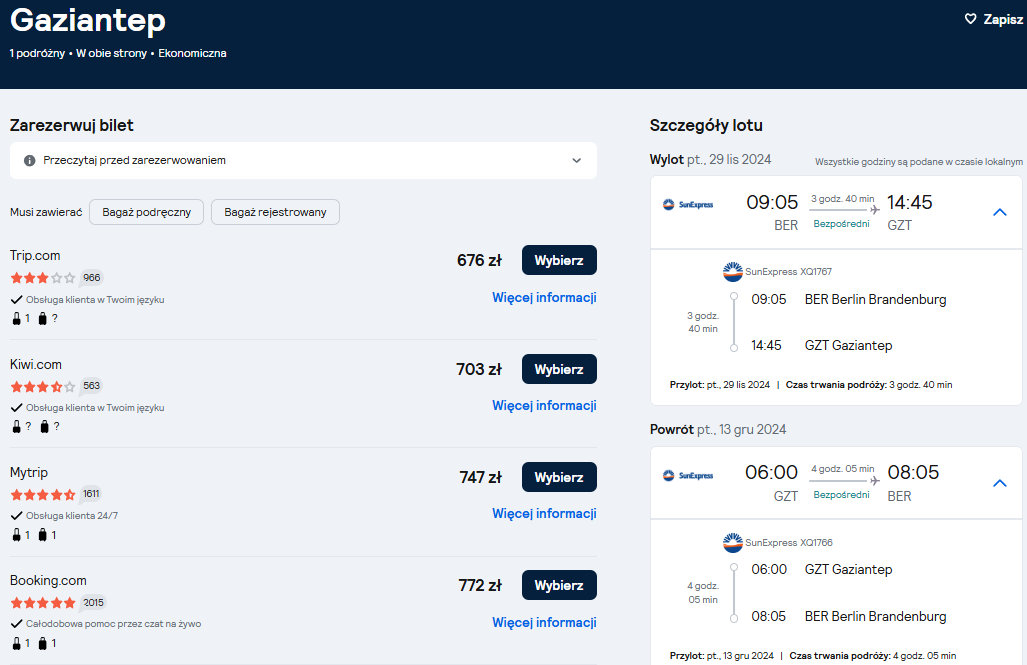Click 08:05 BER Berlin Brandenburg arrival row

pyautogui.click(x=848, y=617)
